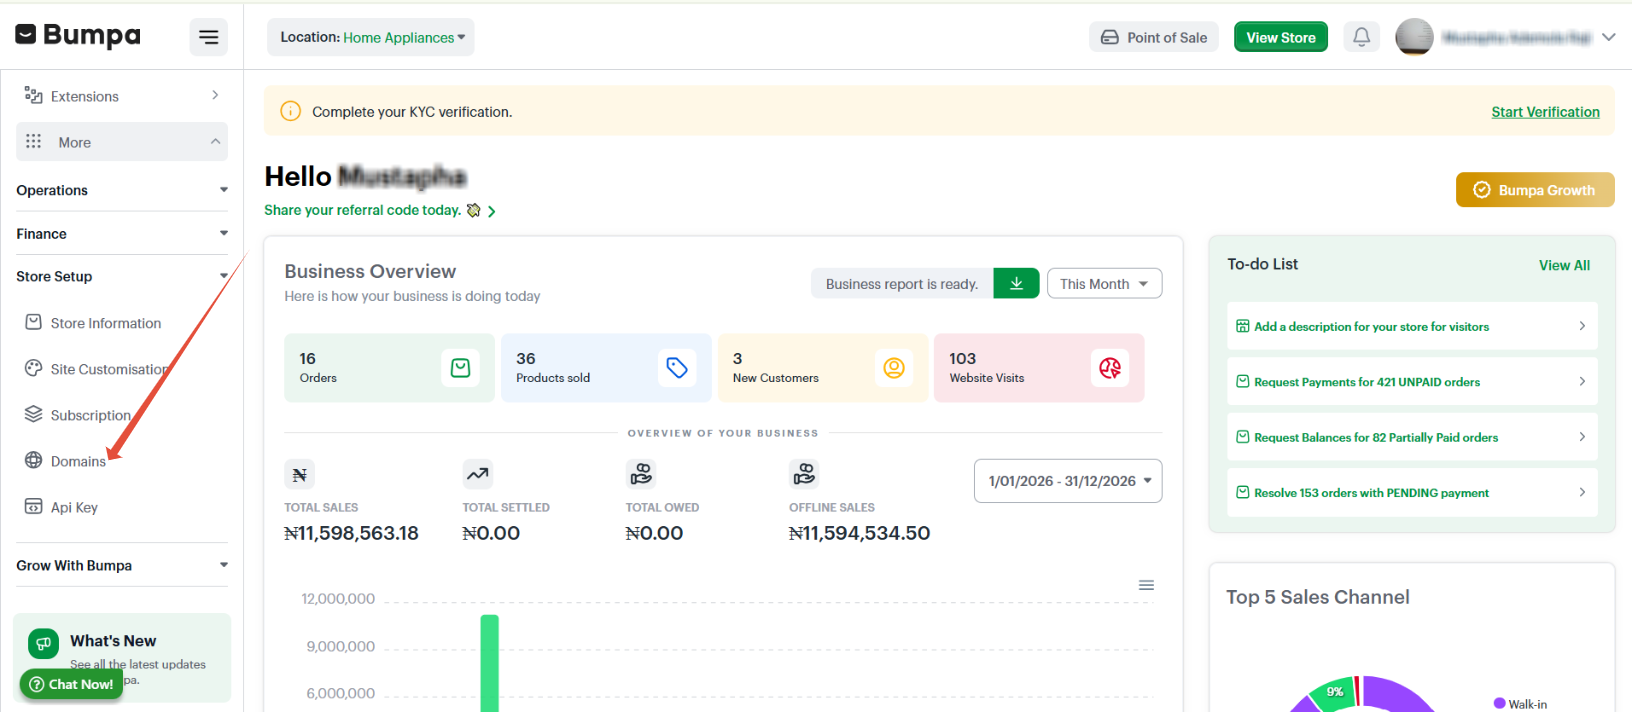Expand the user account chevron

point(1608,37)
